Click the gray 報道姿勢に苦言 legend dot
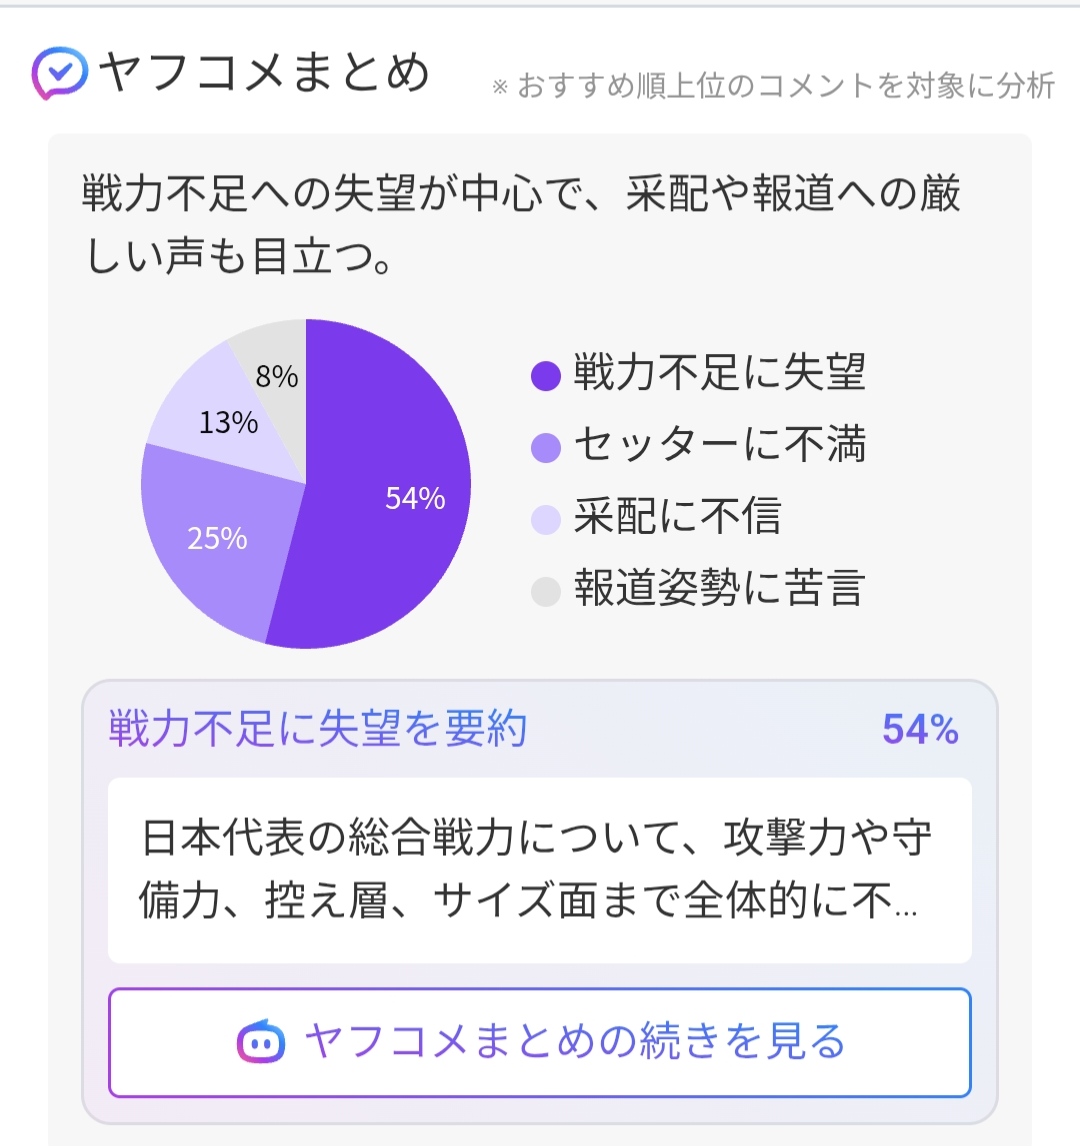Image resolution: width=1080 pixels, height=1146 pixels. 546,591
